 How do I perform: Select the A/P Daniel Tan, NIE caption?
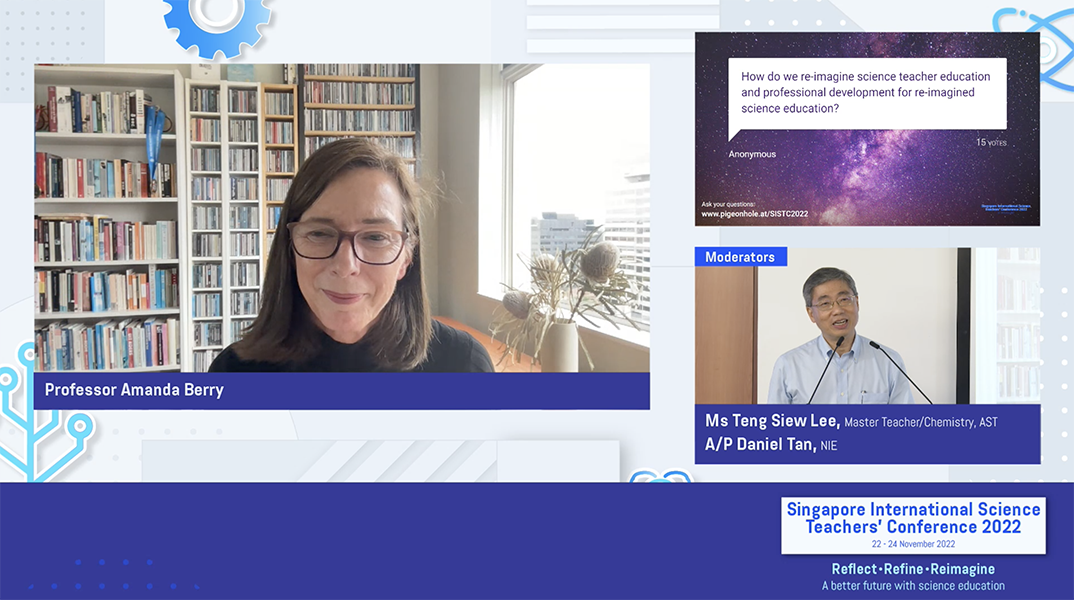pyautogui.click(x=771, y=445)
